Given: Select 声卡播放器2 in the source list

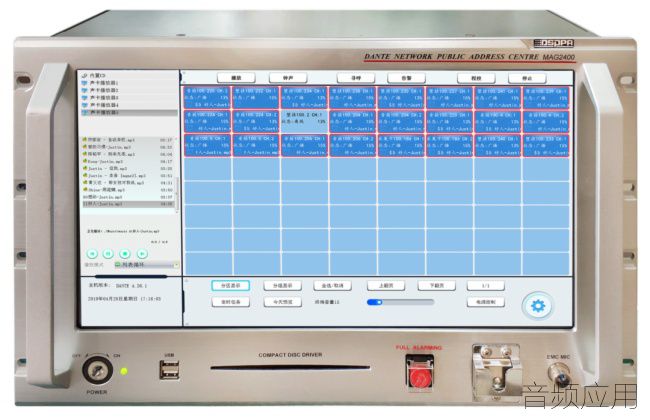Looking at the screenshot, I should pos(129,90).
